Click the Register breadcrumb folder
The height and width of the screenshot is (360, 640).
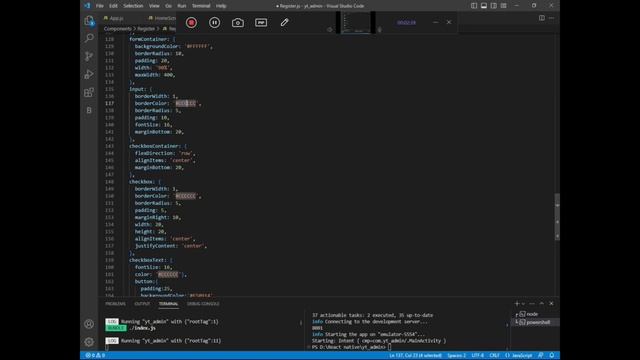tap(146, 29)
